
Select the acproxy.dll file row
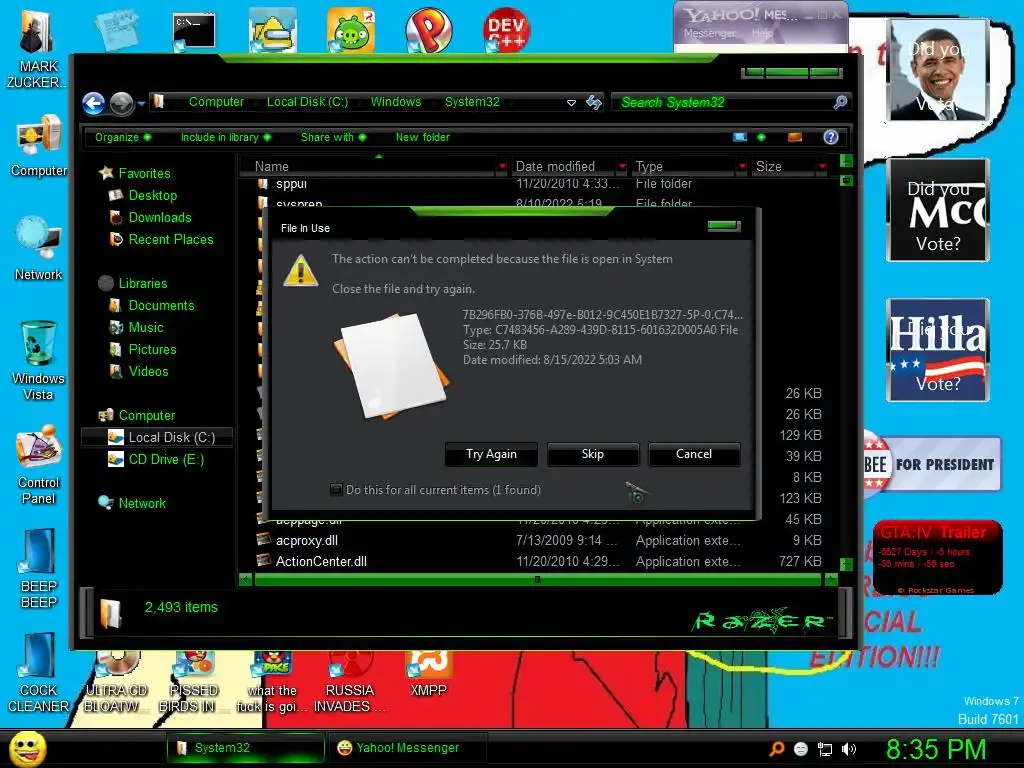click(539, 541)
